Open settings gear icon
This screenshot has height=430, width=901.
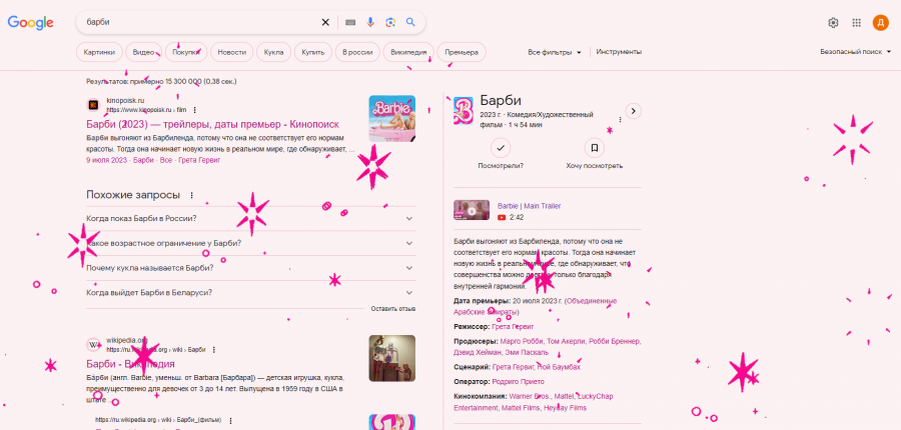click(x=833, y=22)
